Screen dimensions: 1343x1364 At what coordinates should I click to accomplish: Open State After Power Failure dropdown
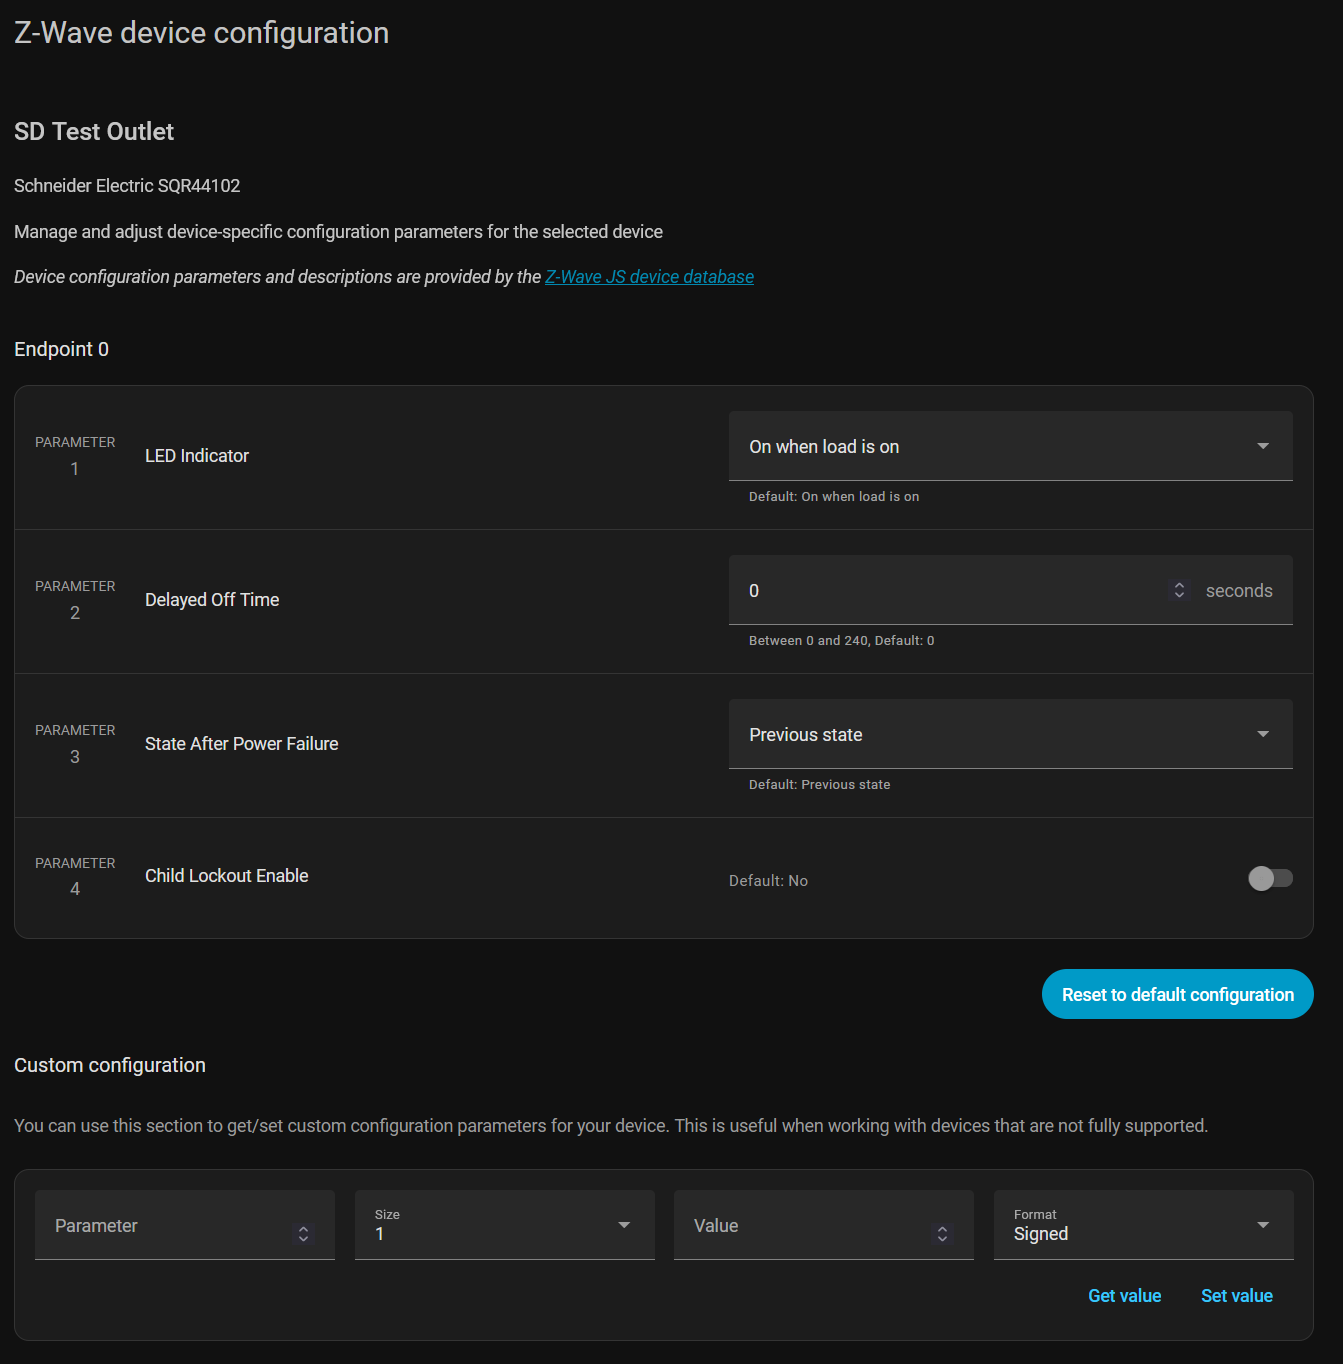tap(990, 734)
